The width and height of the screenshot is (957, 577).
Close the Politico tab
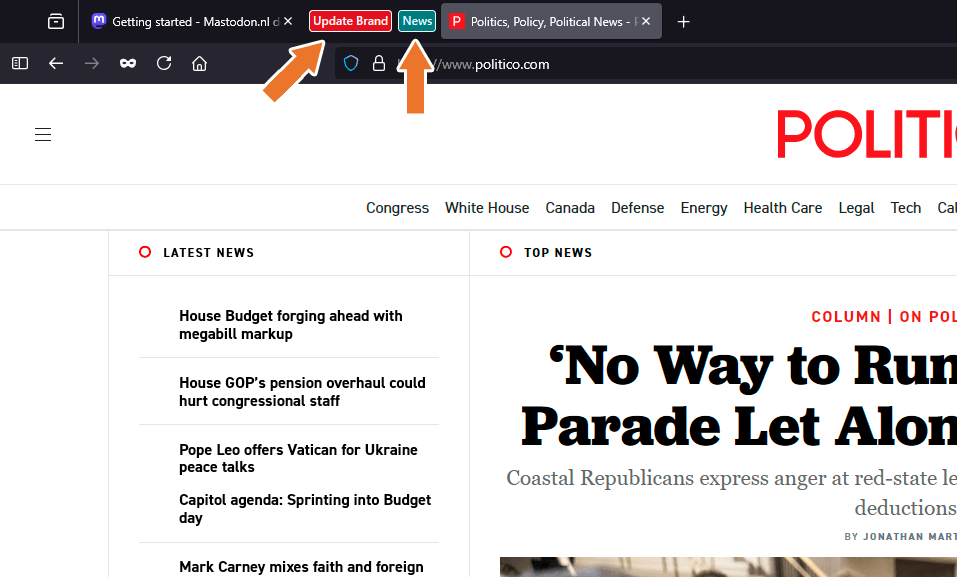[x=646, y=21]
